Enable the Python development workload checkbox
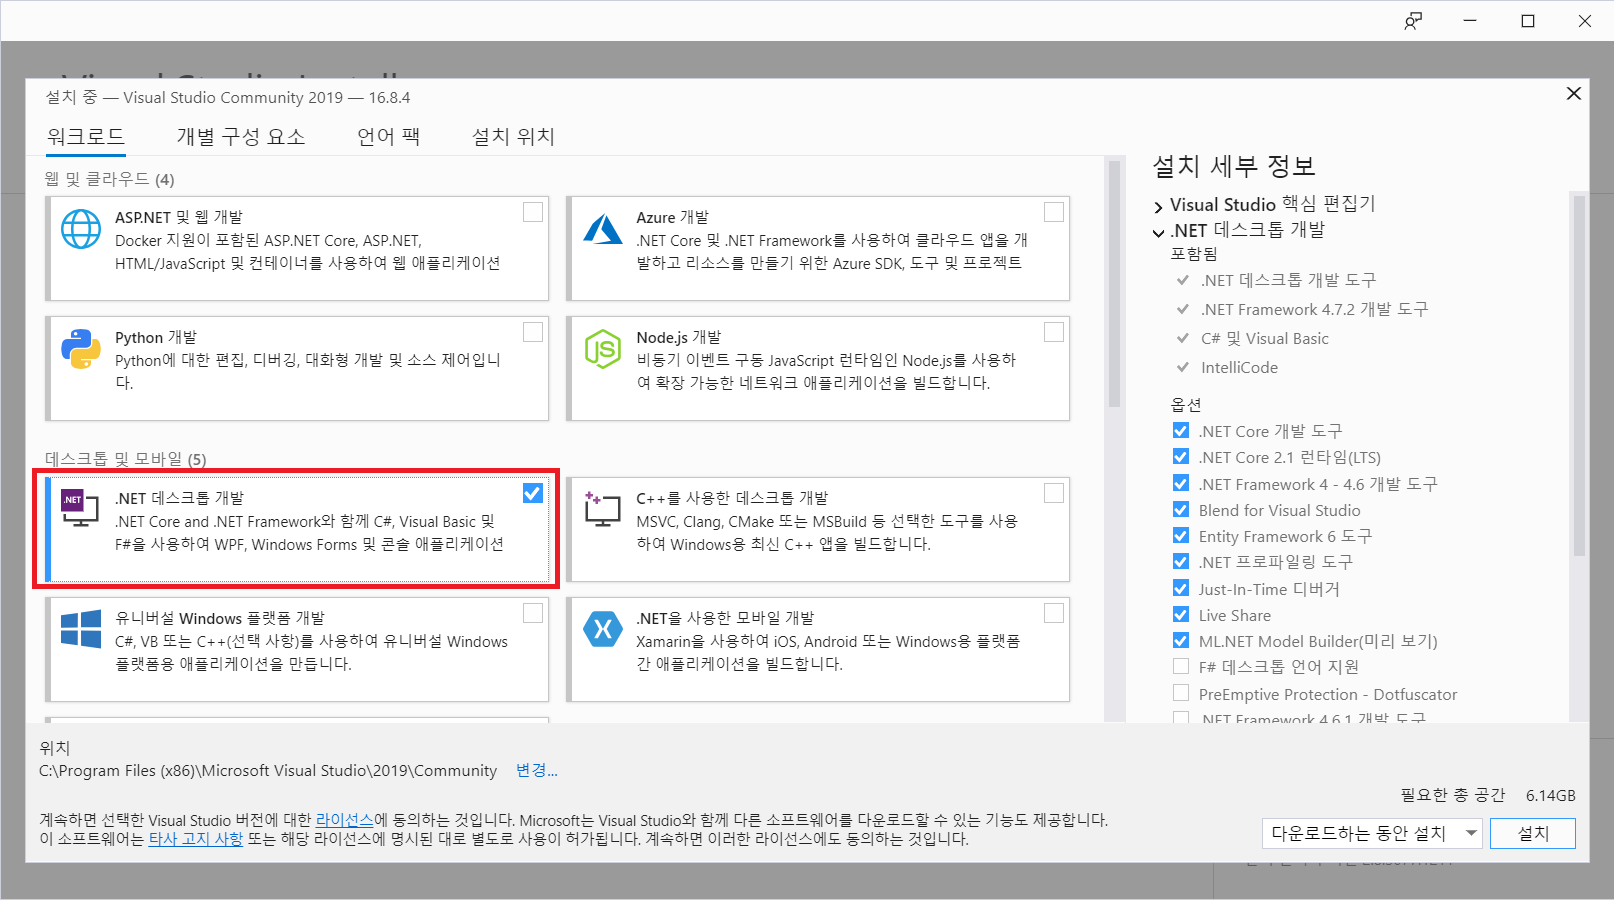The height and width of the screenshot is (900, 1614). coord(533,332)
